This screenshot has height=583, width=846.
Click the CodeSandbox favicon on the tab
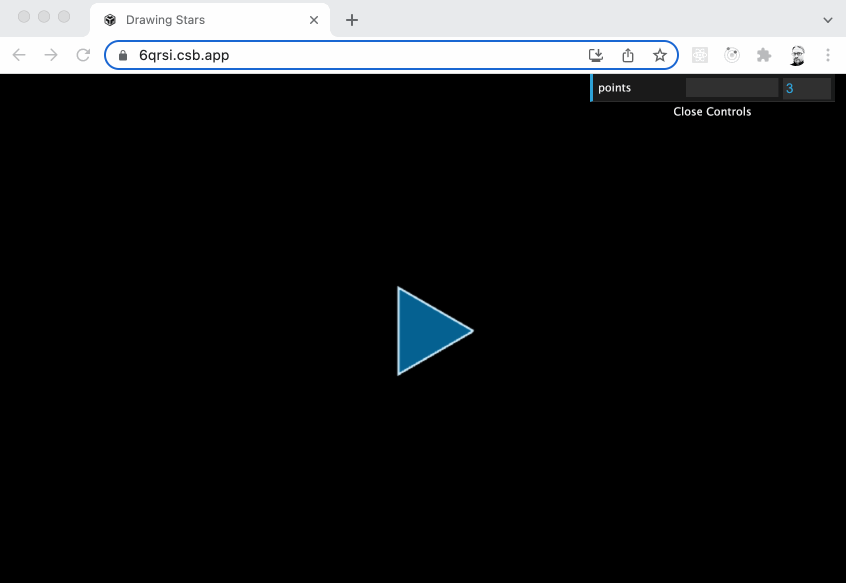tap(110, 20)
